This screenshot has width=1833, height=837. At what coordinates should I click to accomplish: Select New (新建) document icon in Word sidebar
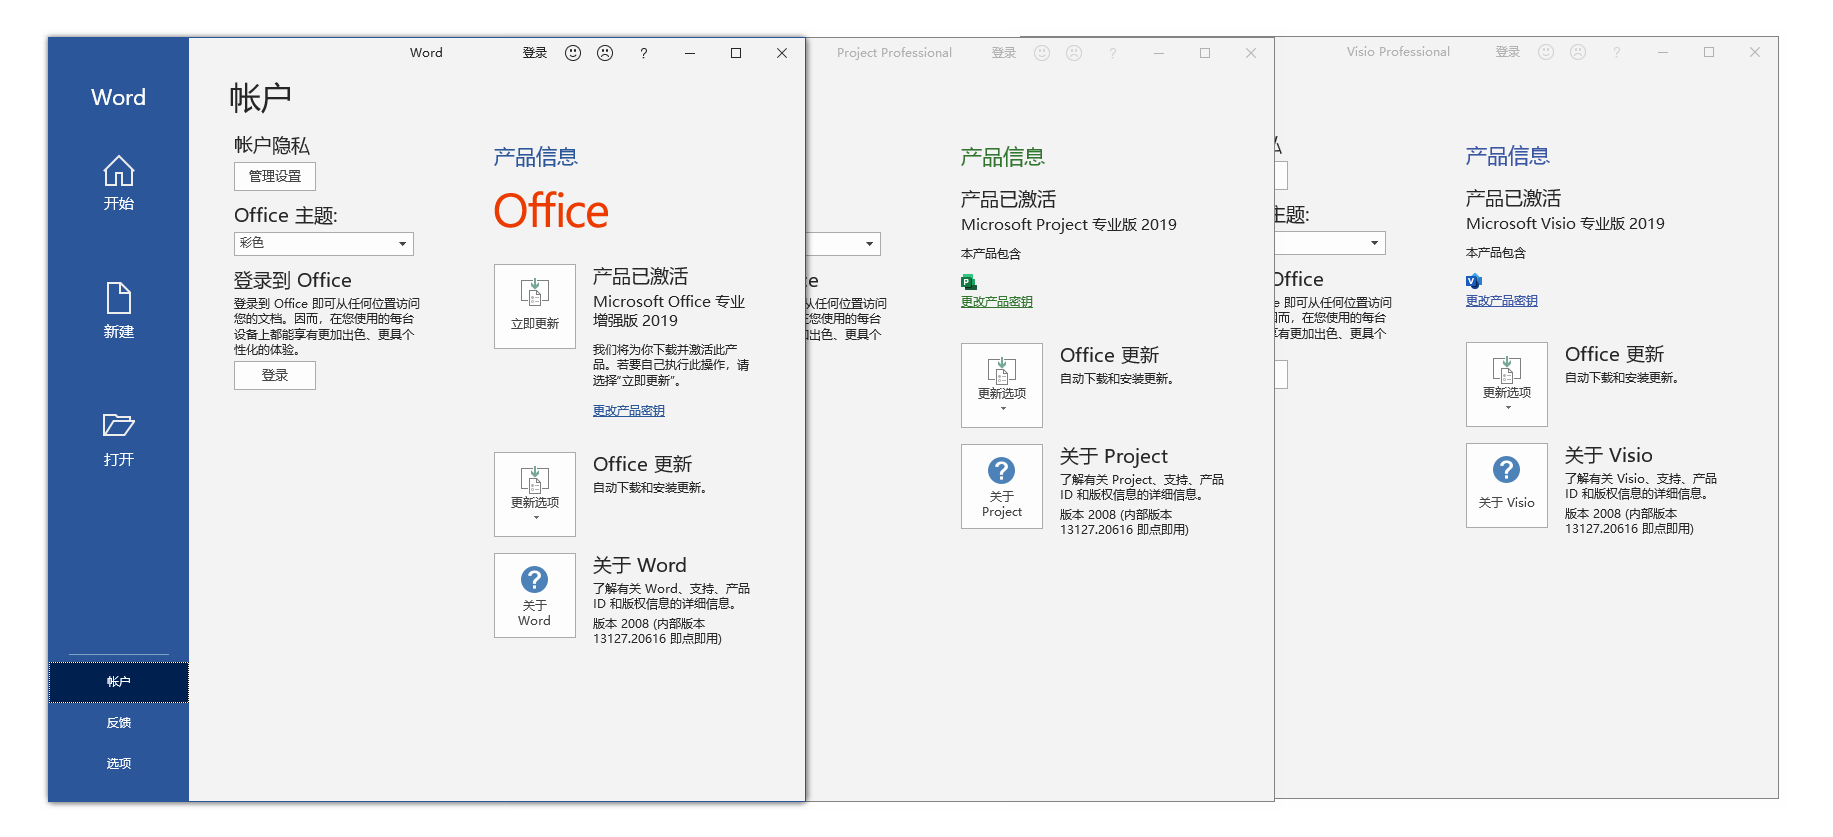click(118, 311)
